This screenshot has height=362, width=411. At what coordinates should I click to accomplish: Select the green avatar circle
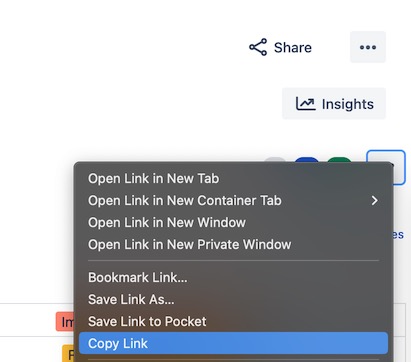[x=339, y=160]
